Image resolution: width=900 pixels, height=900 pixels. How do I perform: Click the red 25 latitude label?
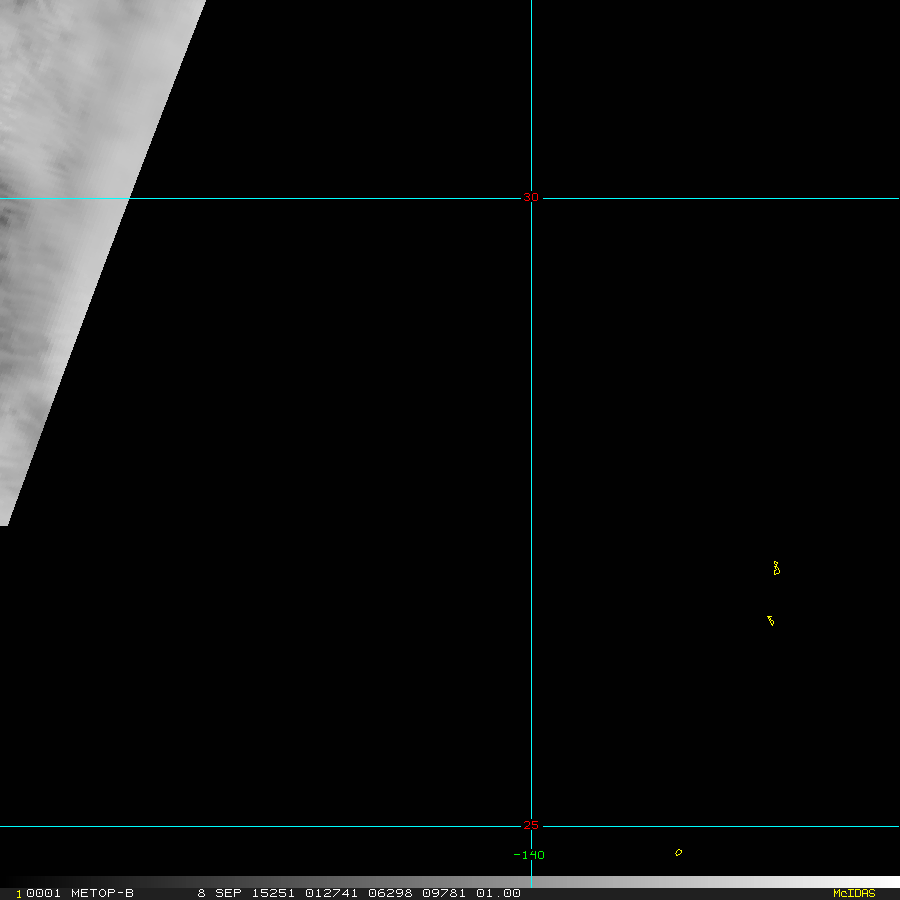pyautogui.click(x=531, y=825)
